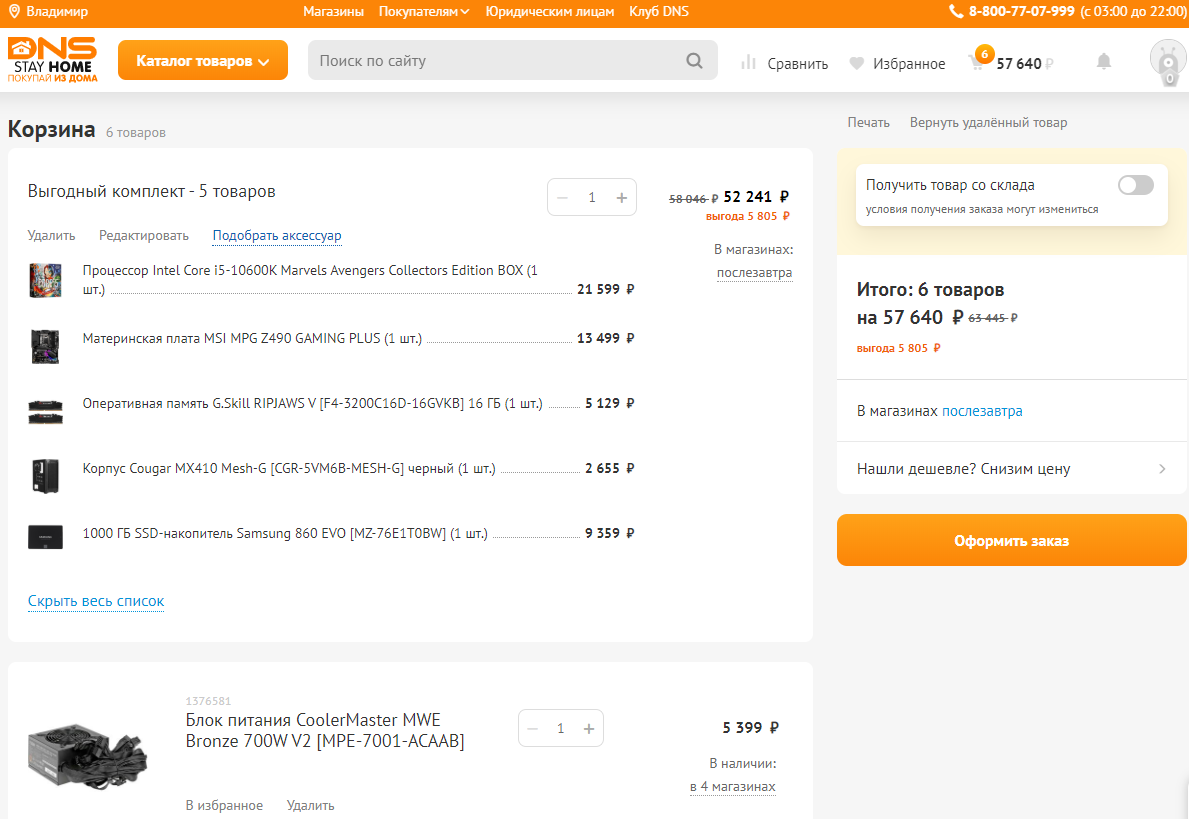The width and height of the screenshot is (1189, 819).
Task: Increase the bundle quantity with plus
Action: click(621, 198)
